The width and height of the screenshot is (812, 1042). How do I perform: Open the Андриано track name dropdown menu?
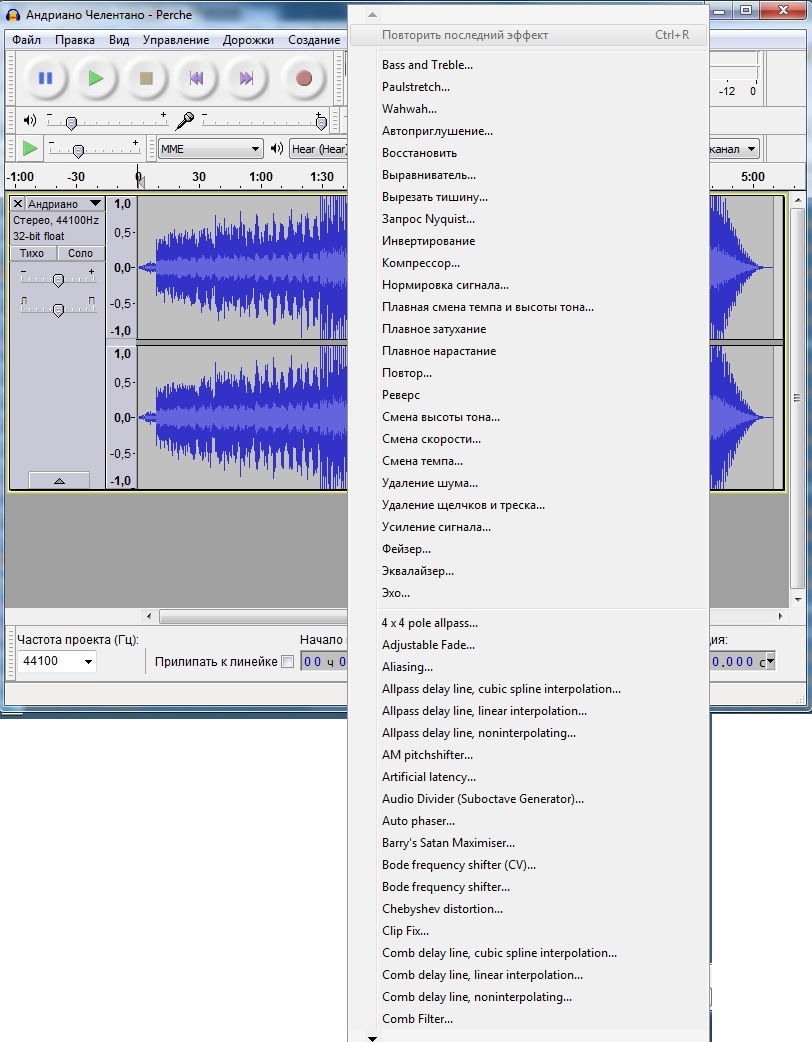[x=95, y=203]
